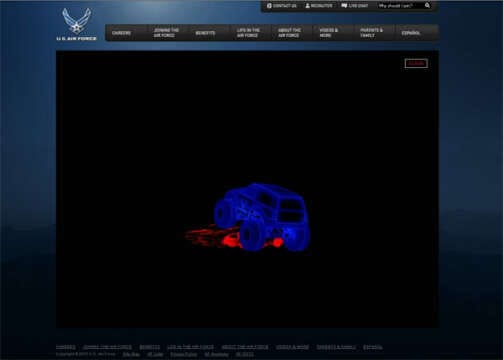Click the 'Why should I join?' search field
Screen dimensions: 503x360
400,6
